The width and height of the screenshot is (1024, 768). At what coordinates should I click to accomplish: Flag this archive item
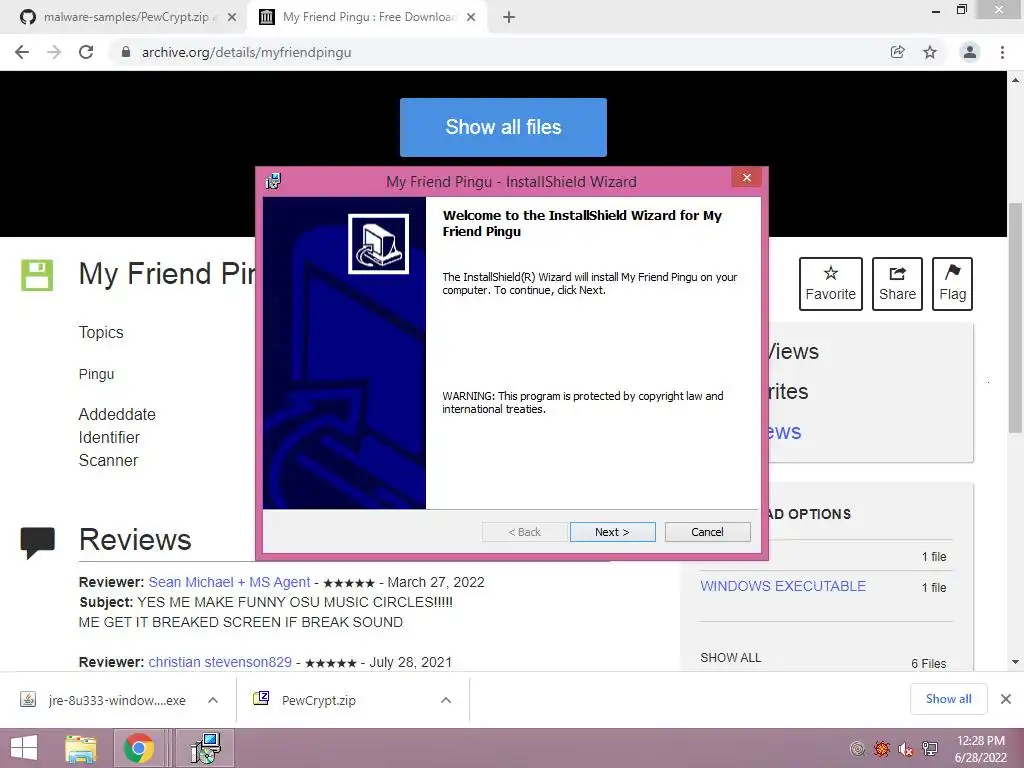(x=953, y=283)
